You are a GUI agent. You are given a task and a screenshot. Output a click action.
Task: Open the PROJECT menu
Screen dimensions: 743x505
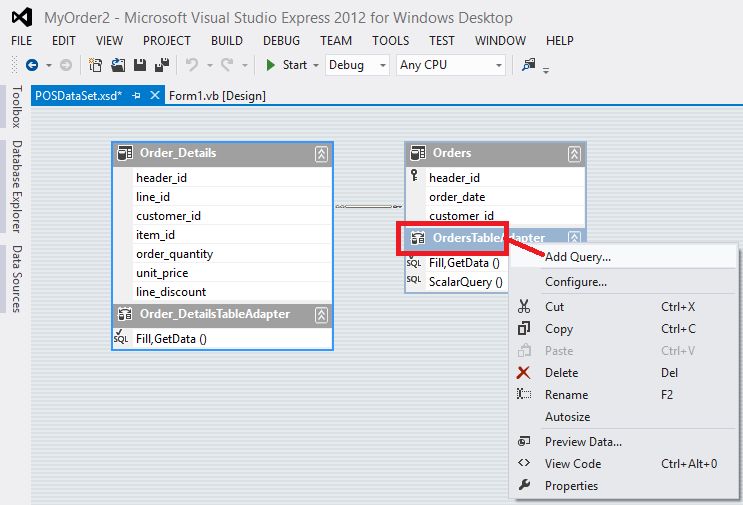pyautogui.click(x=167, y=41)
